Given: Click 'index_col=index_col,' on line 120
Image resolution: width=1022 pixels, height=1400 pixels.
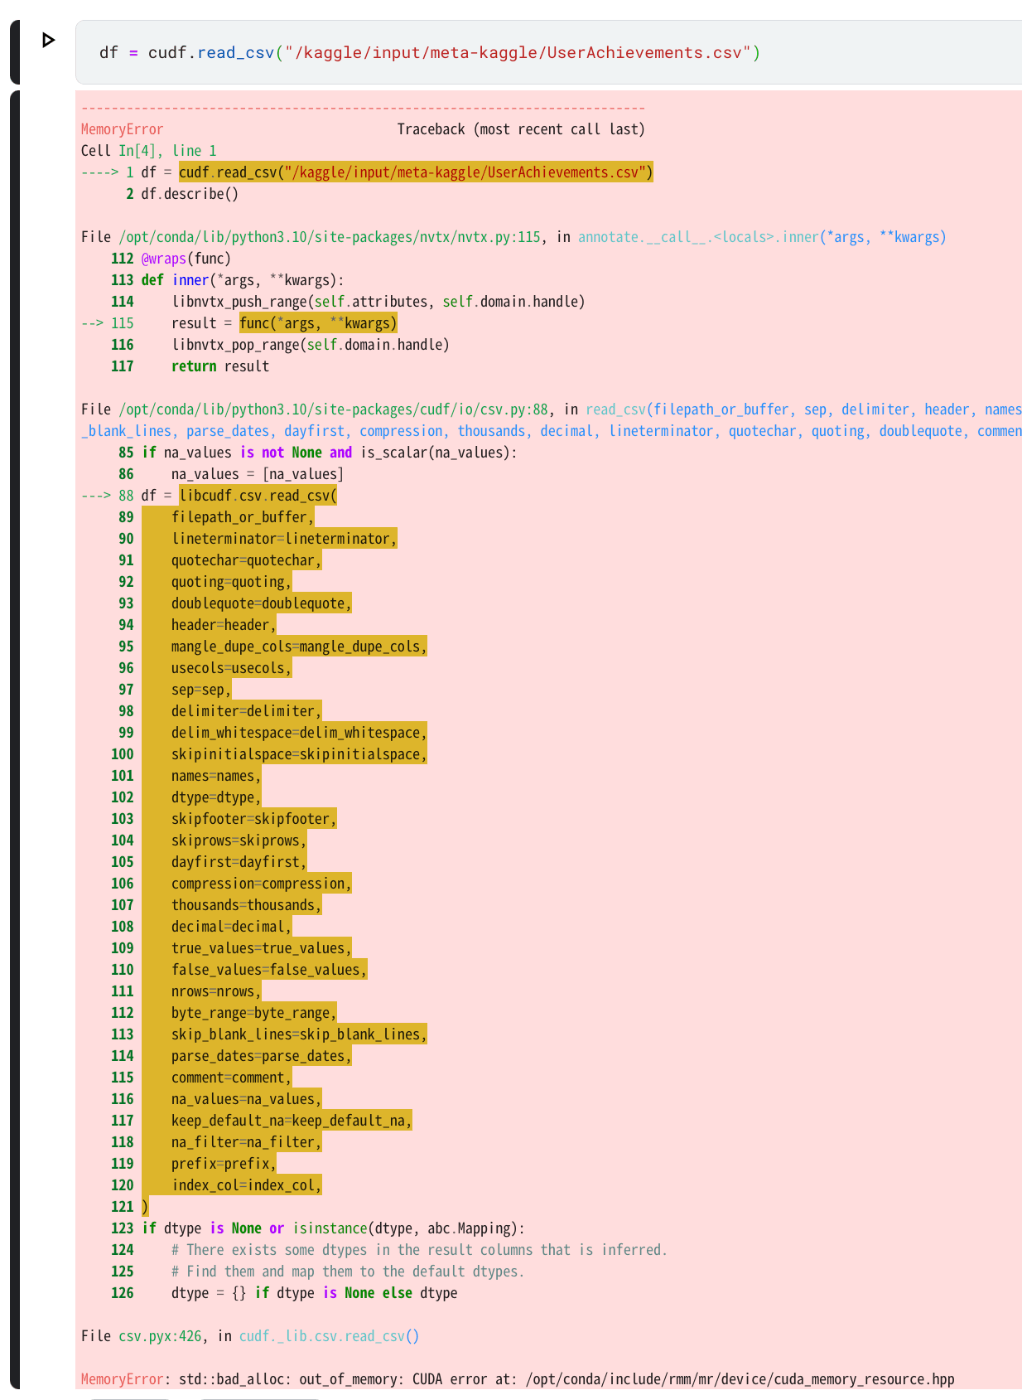Looking at the screenshot, I should (246, 1186).
